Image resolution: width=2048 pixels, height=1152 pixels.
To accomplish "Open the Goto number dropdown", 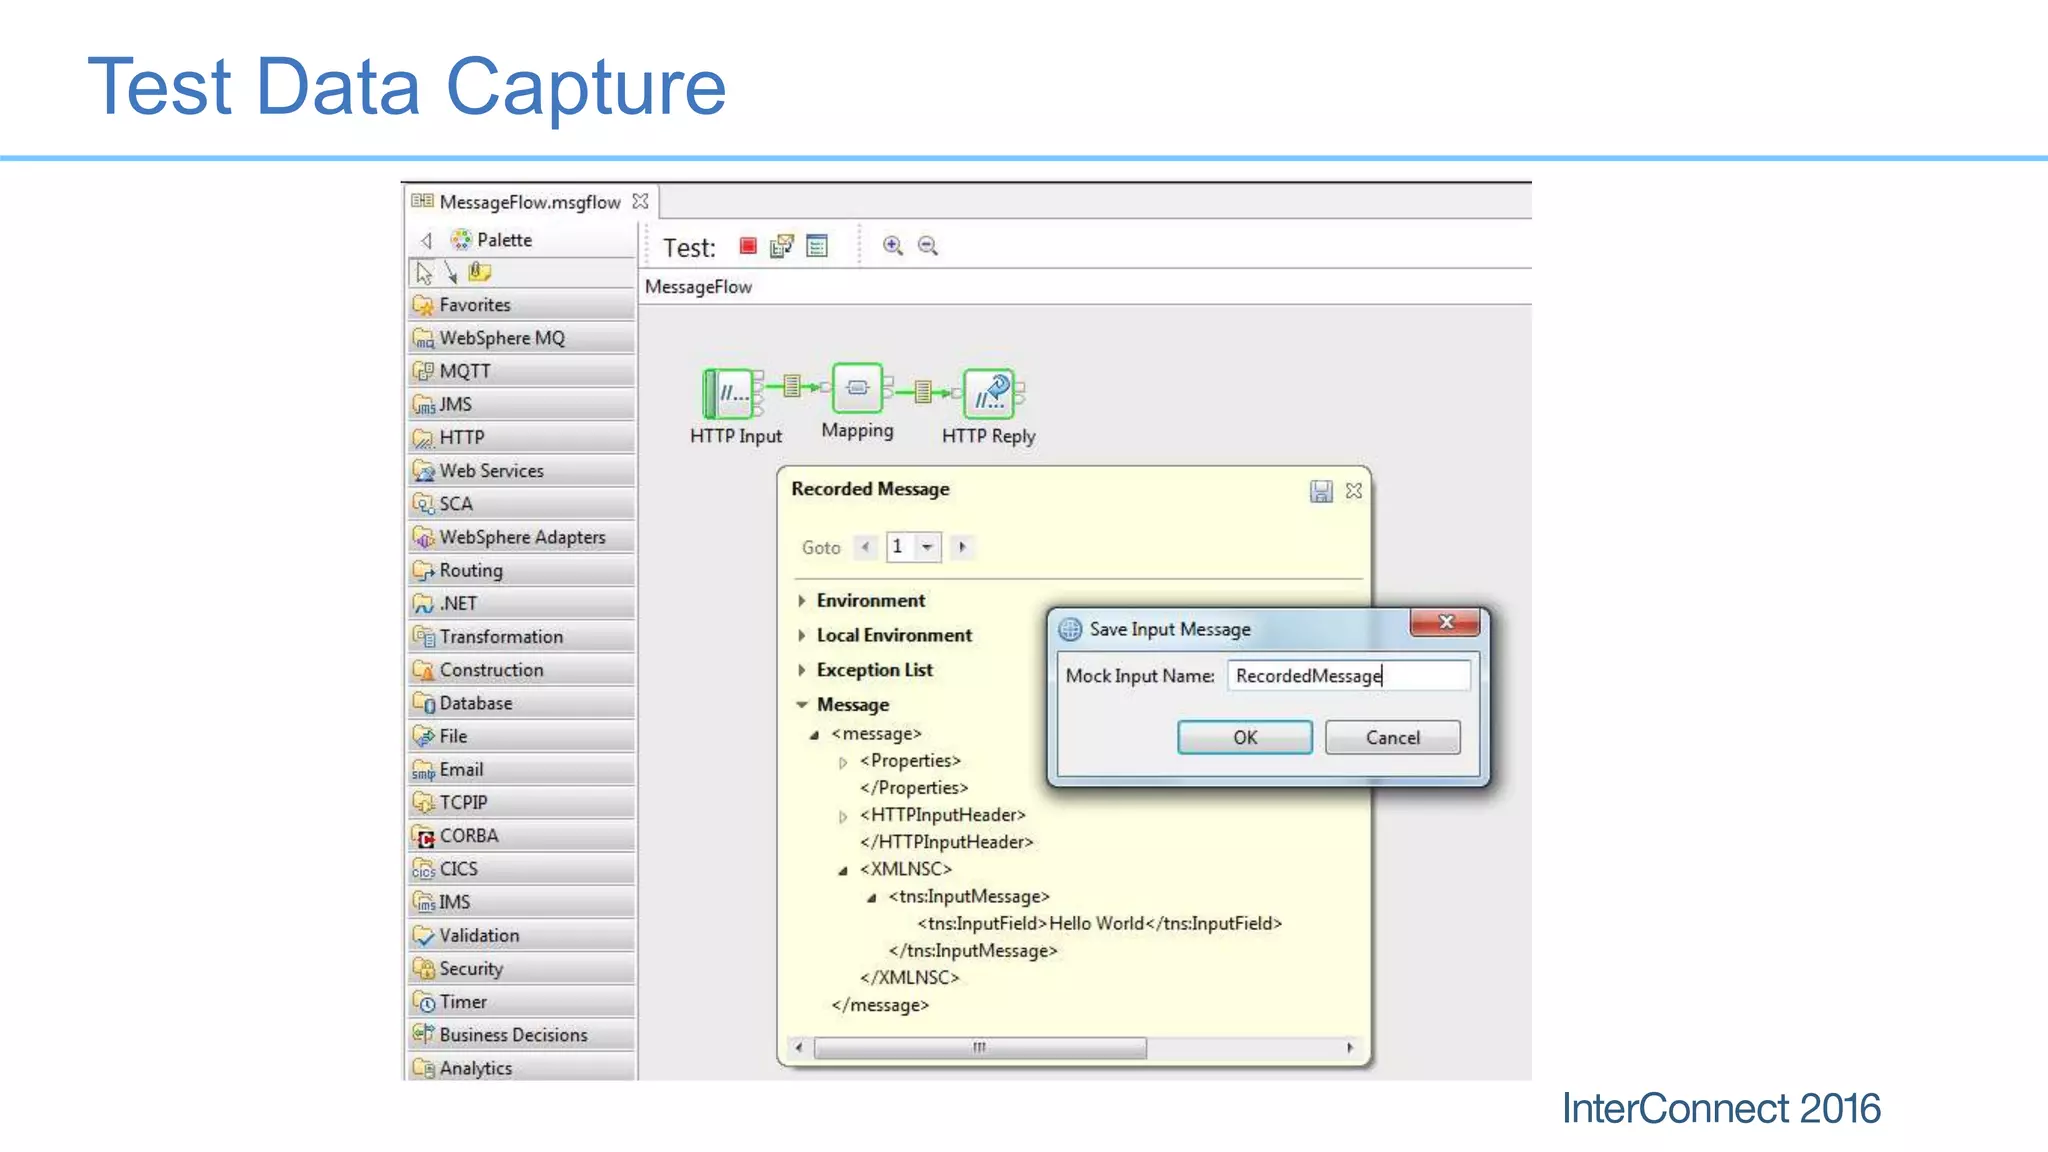I will tap(928, 547).
